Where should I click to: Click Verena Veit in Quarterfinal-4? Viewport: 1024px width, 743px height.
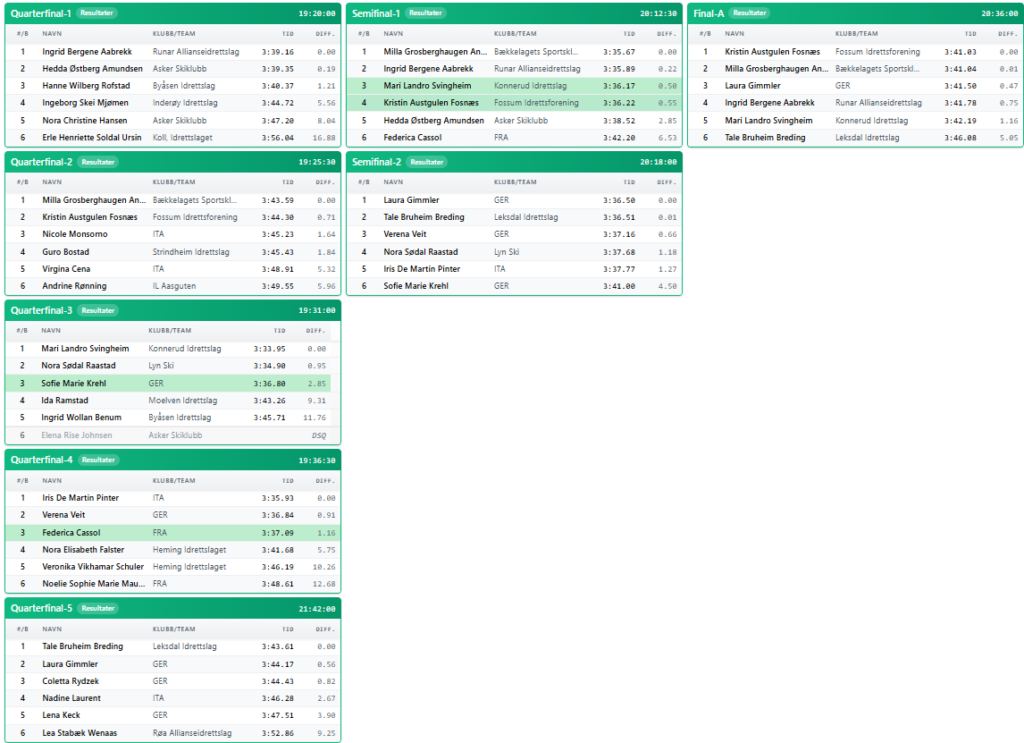(x=63, y=514)
